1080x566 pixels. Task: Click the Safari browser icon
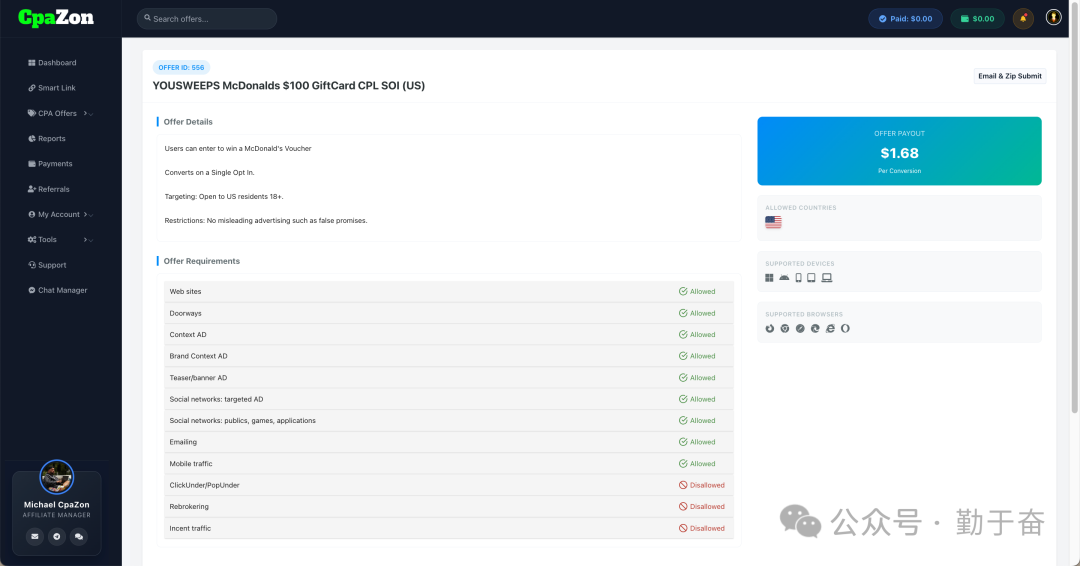click(800, 328)
